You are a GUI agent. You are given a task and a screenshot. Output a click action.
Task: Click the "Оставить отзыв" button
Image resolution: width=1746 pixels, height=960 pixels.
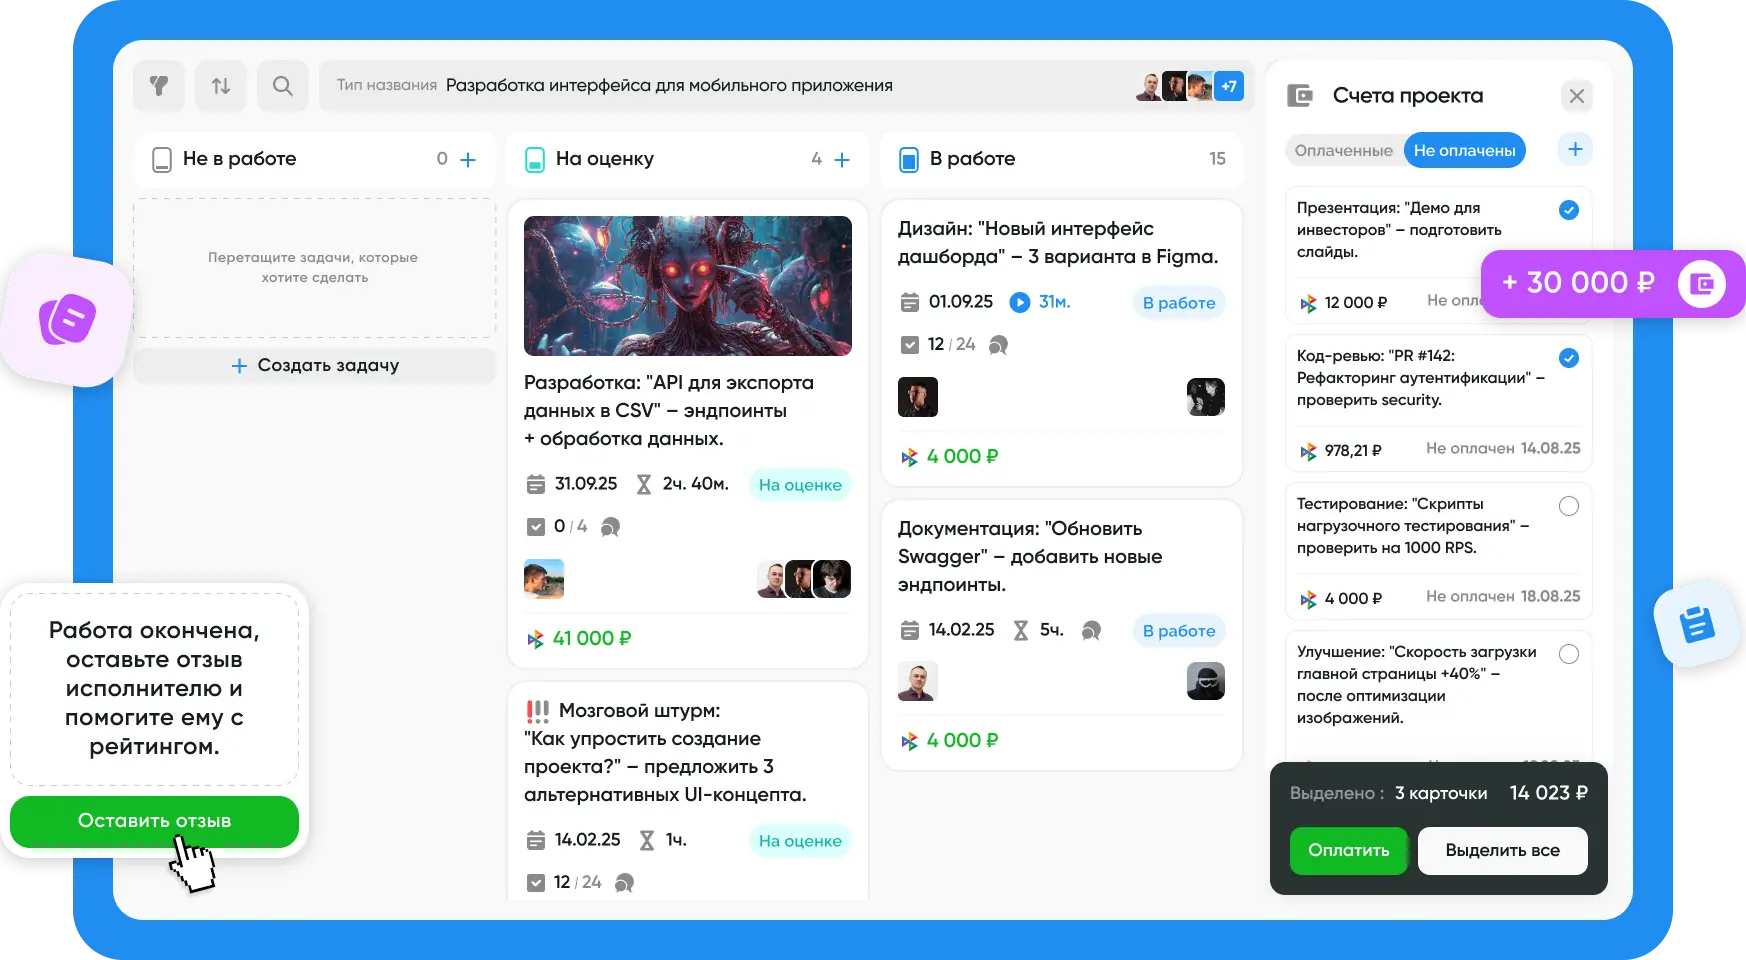pyautogui.click(x=154, y=821)
